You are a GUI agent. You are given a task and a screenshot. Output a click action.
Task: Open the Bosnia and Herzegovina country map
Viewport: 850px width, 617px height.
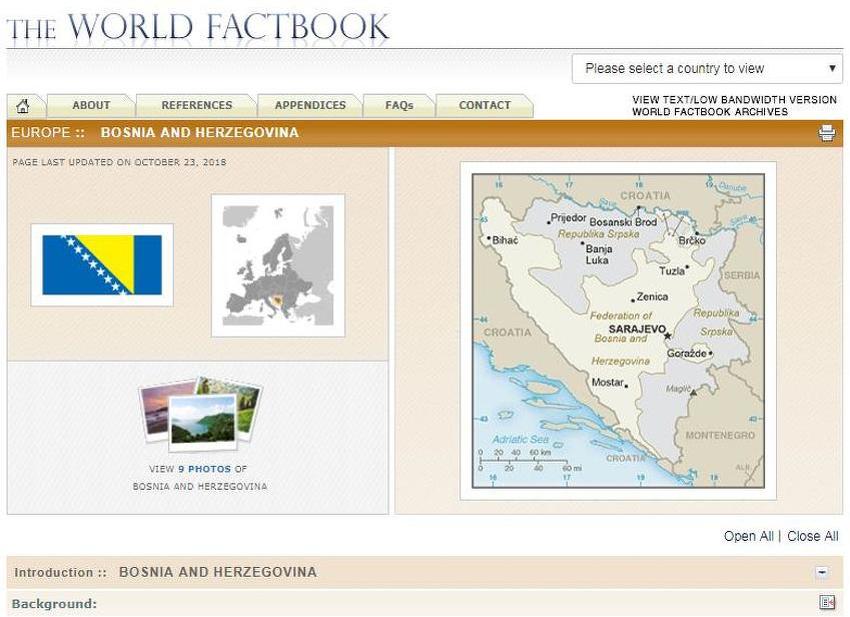(x=618, y=330)
